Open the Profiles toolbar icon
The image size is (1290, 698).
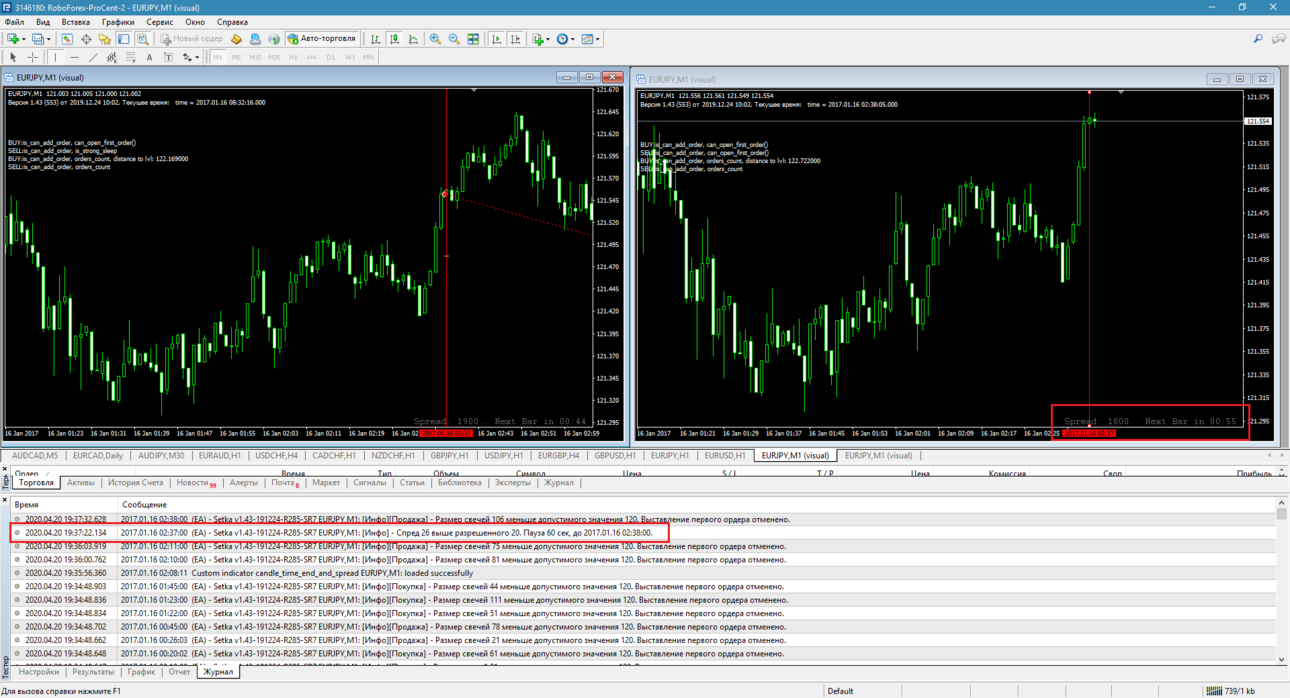(x=40, y=39)
